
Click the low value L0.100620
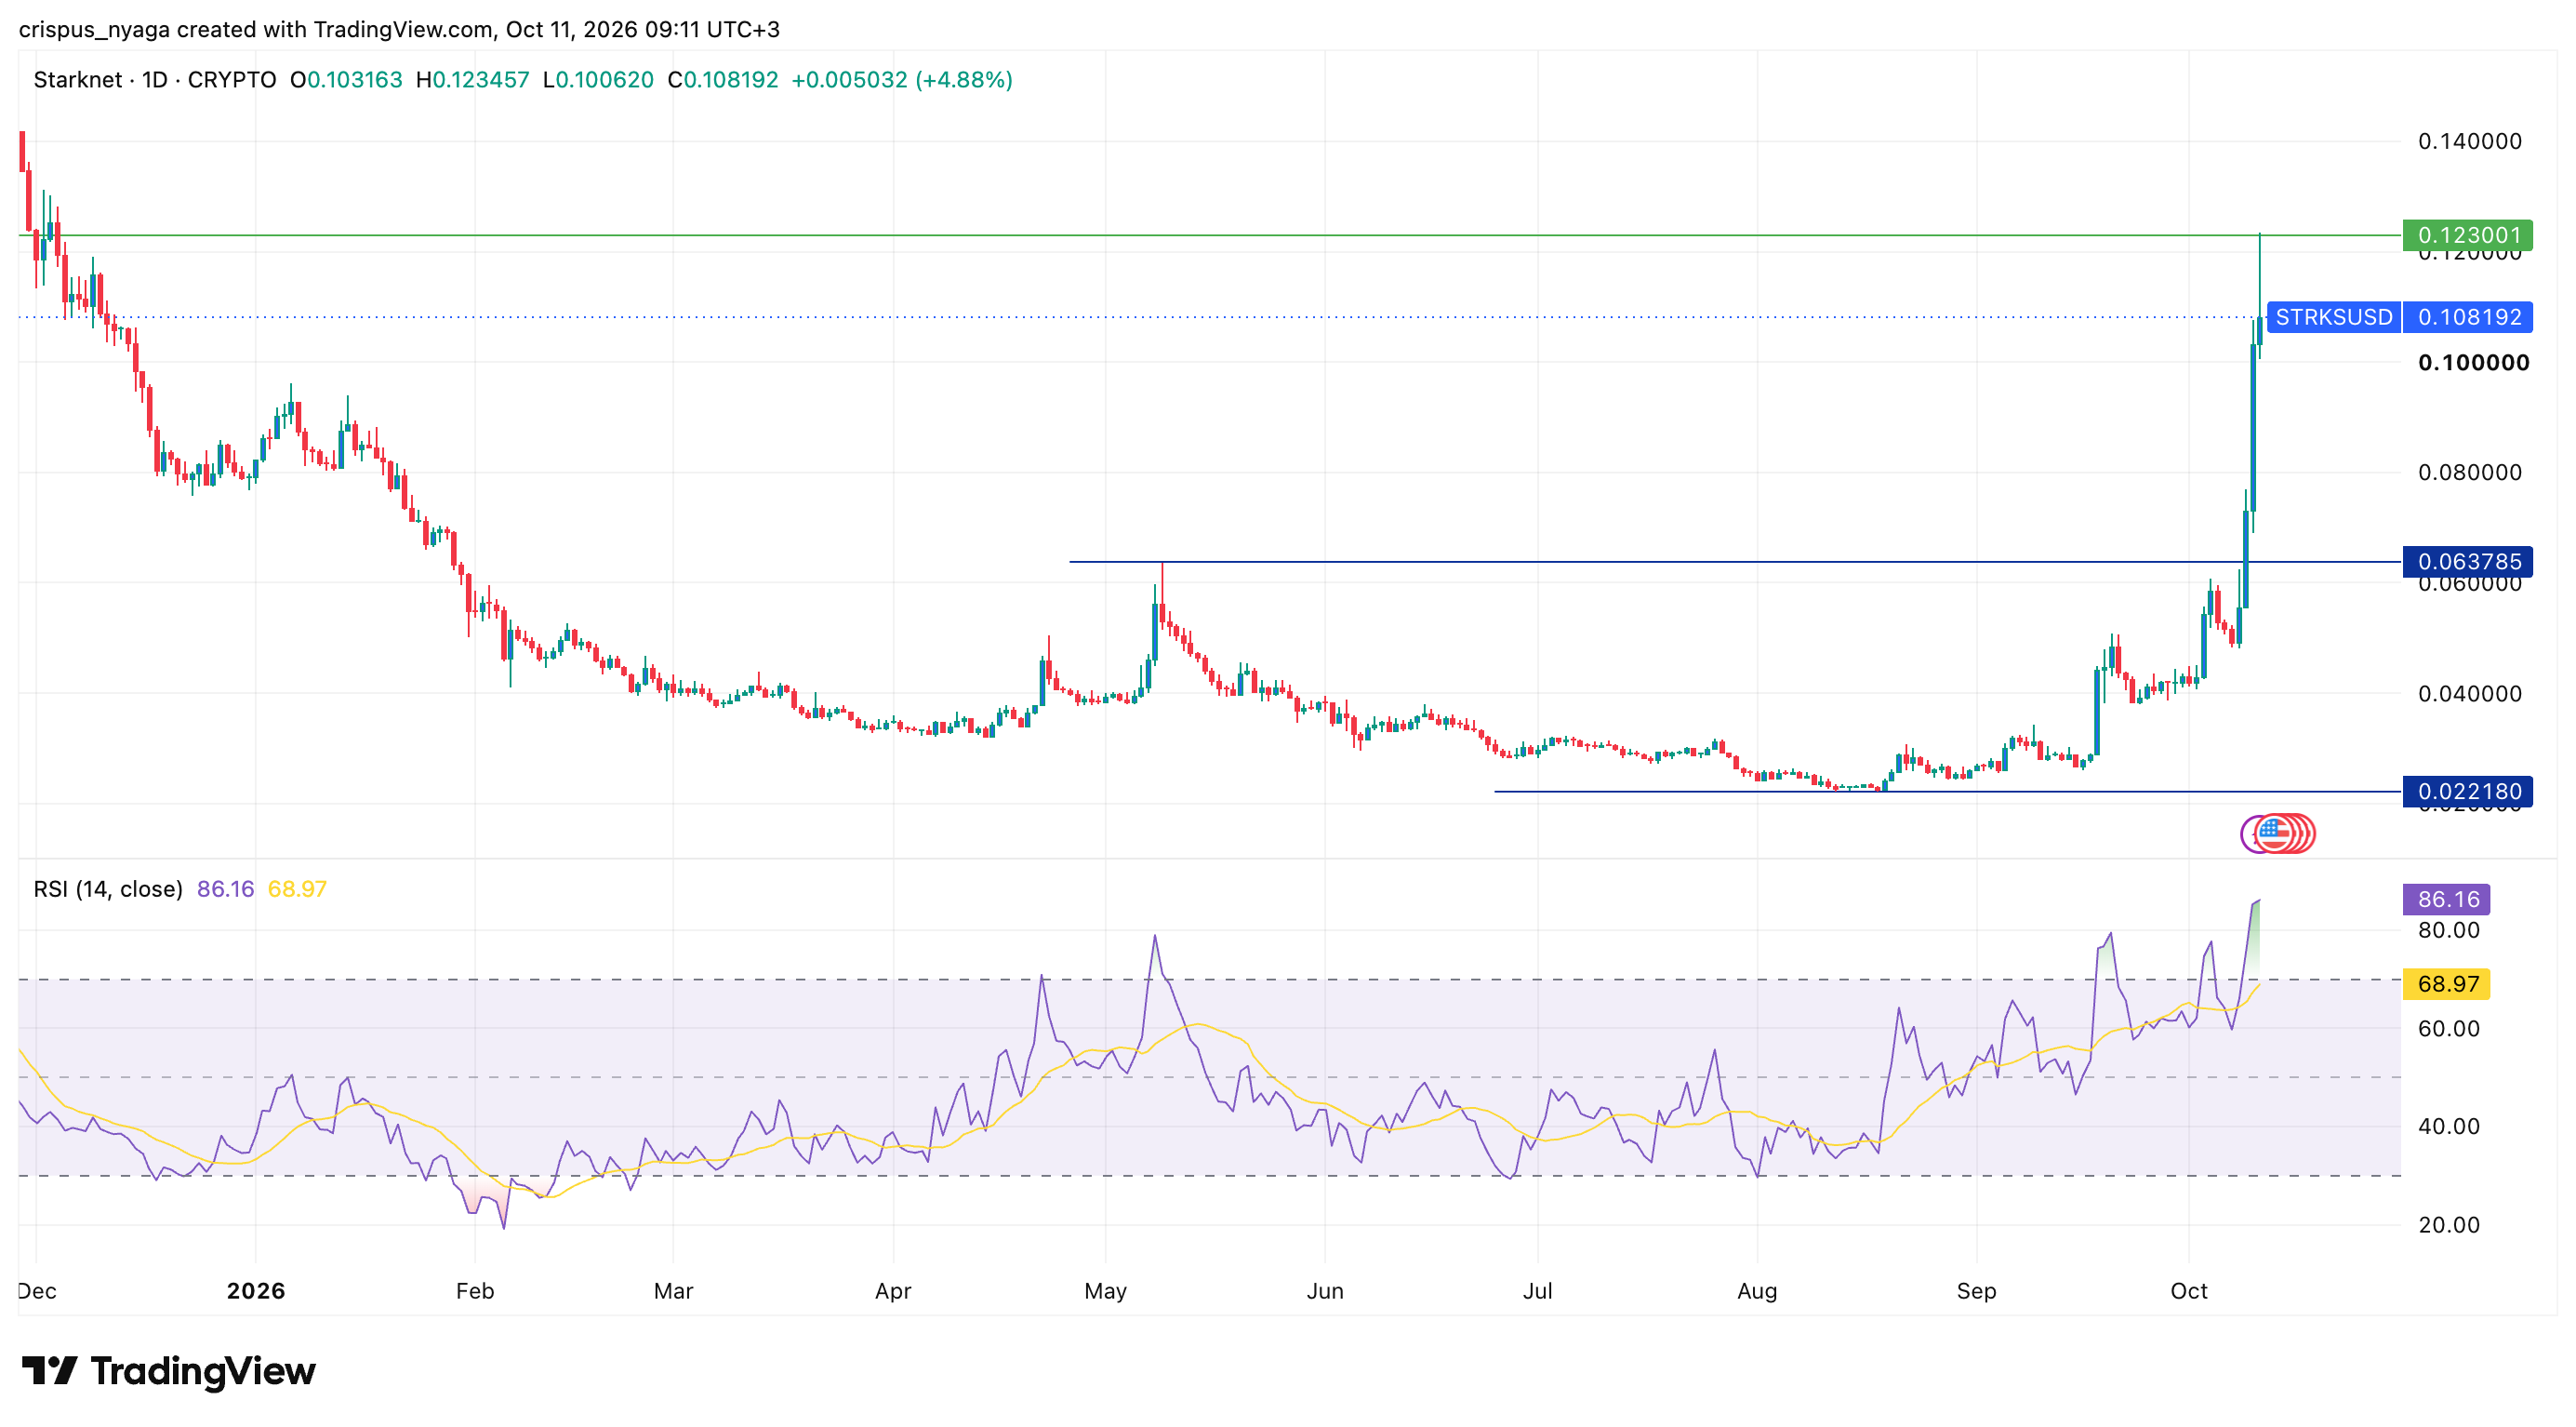tap(598, 80)
